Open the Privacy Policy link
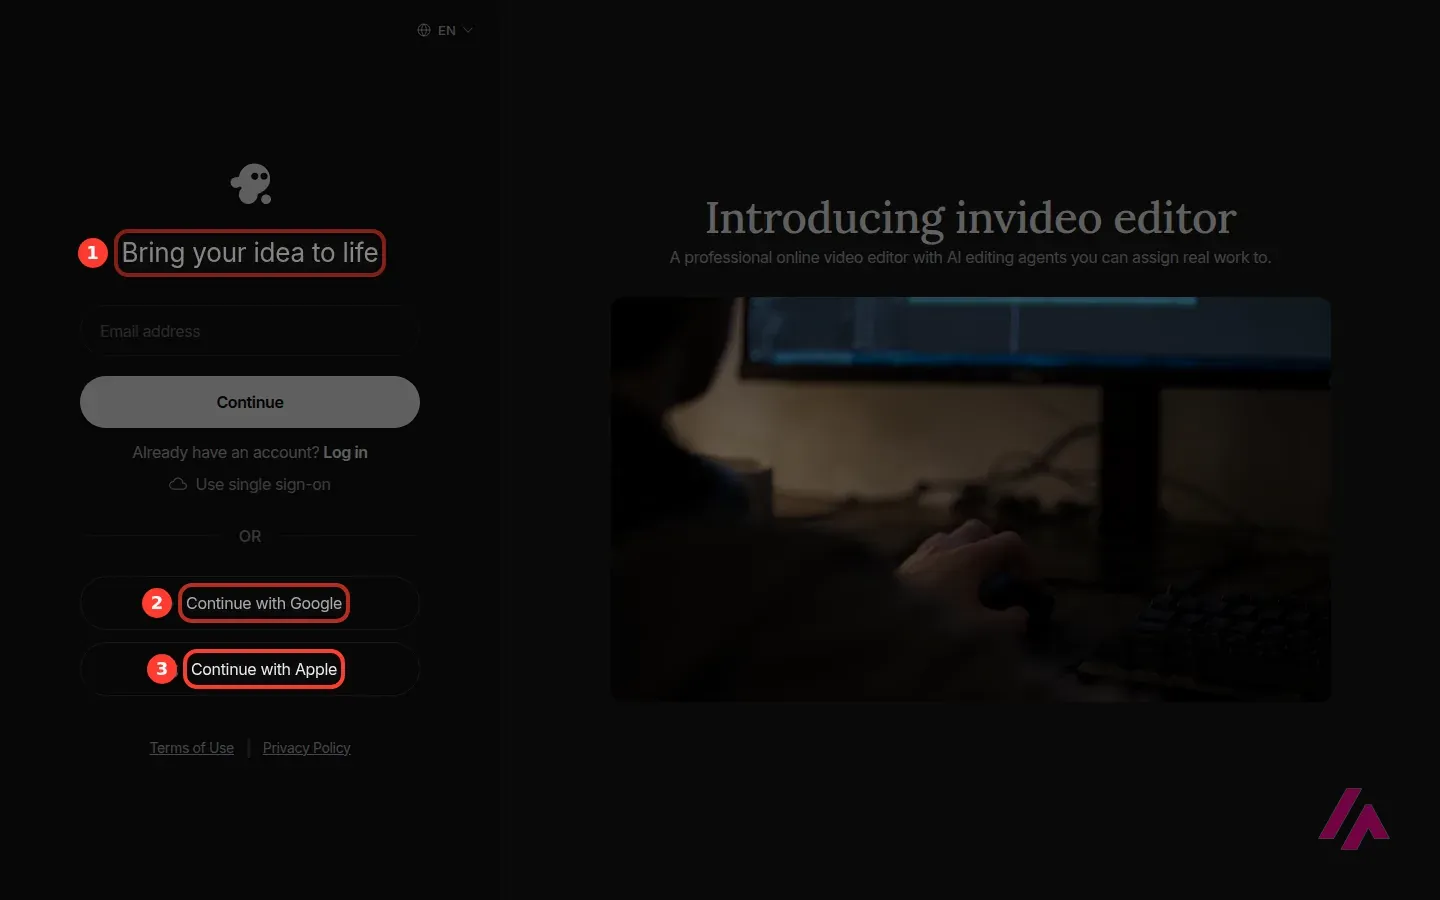This screenshot has height=900, width=1440. point(307,748)
